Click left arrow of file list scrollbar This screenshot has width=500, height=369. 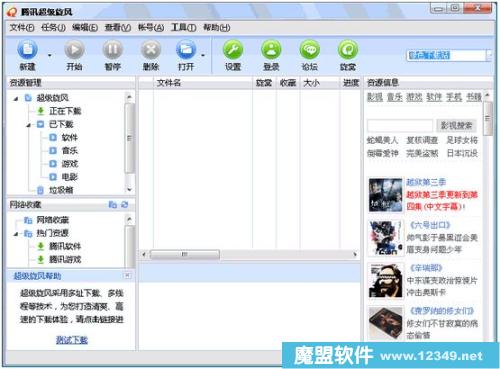[x=144, y=254]
